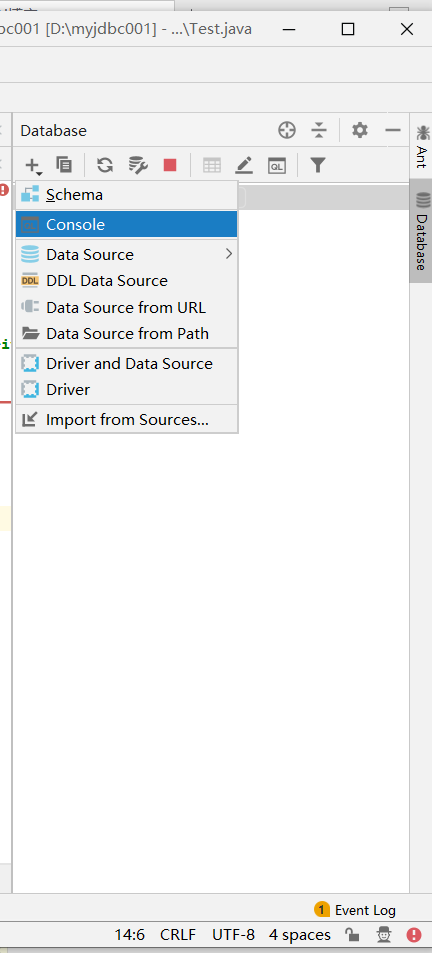The width and height of the screenshot is (432, 953).
Task: Open Database panel gear settings
Action: 360,130
